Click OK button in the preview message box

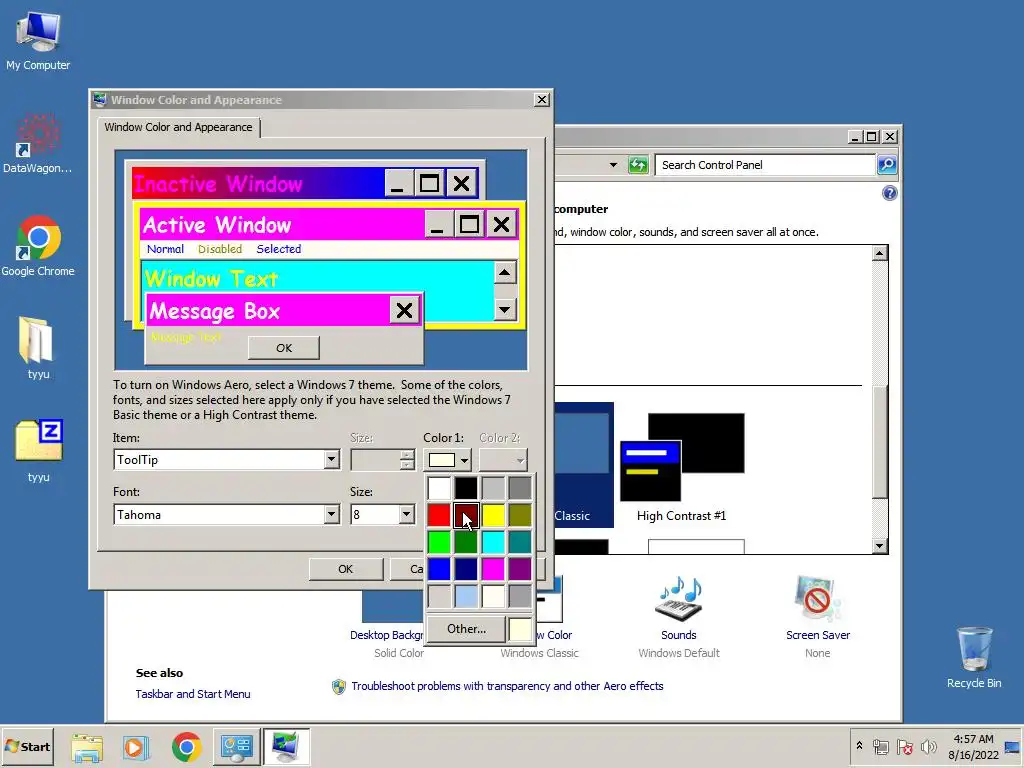click(x=283, y=347)
